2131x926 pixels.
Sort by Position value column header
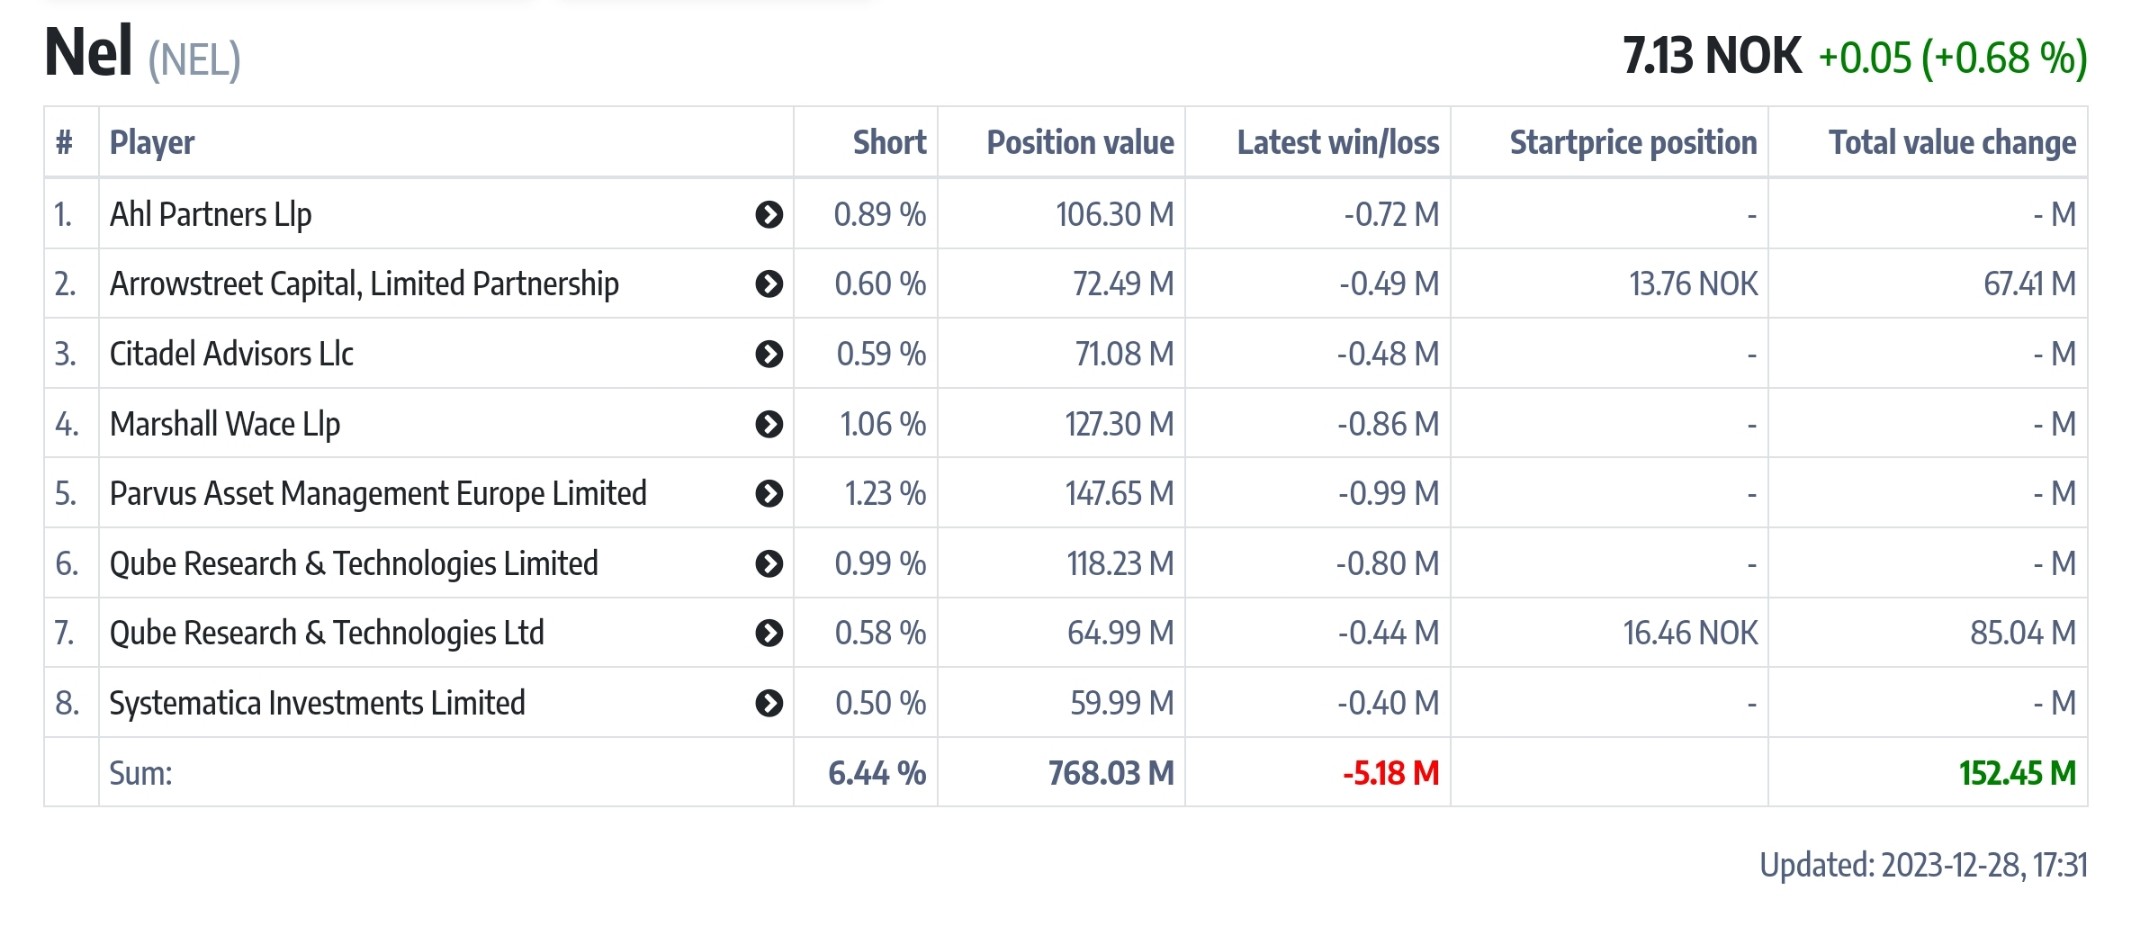tap(1080, 143)
